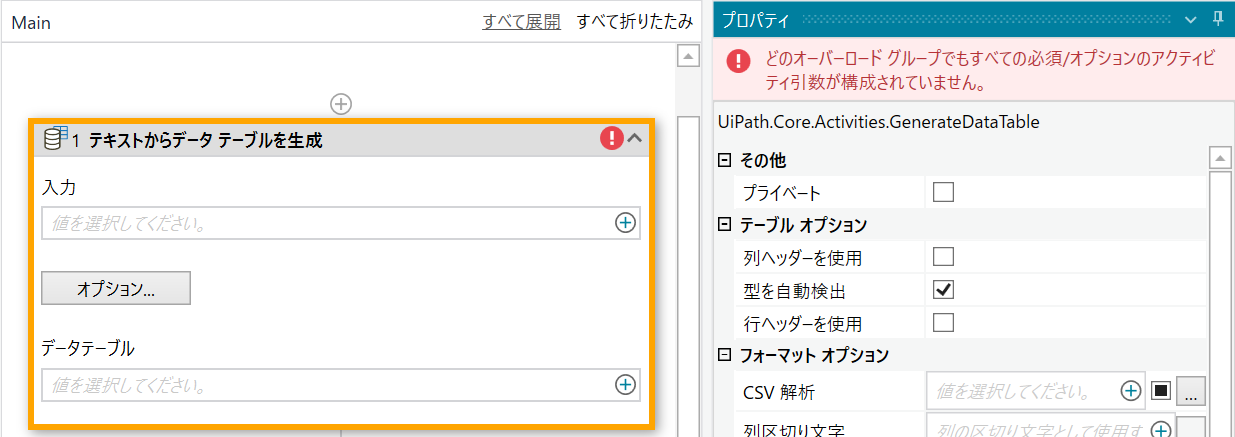Uncheck 型を自動検出 checkbox

pos(943,290)
